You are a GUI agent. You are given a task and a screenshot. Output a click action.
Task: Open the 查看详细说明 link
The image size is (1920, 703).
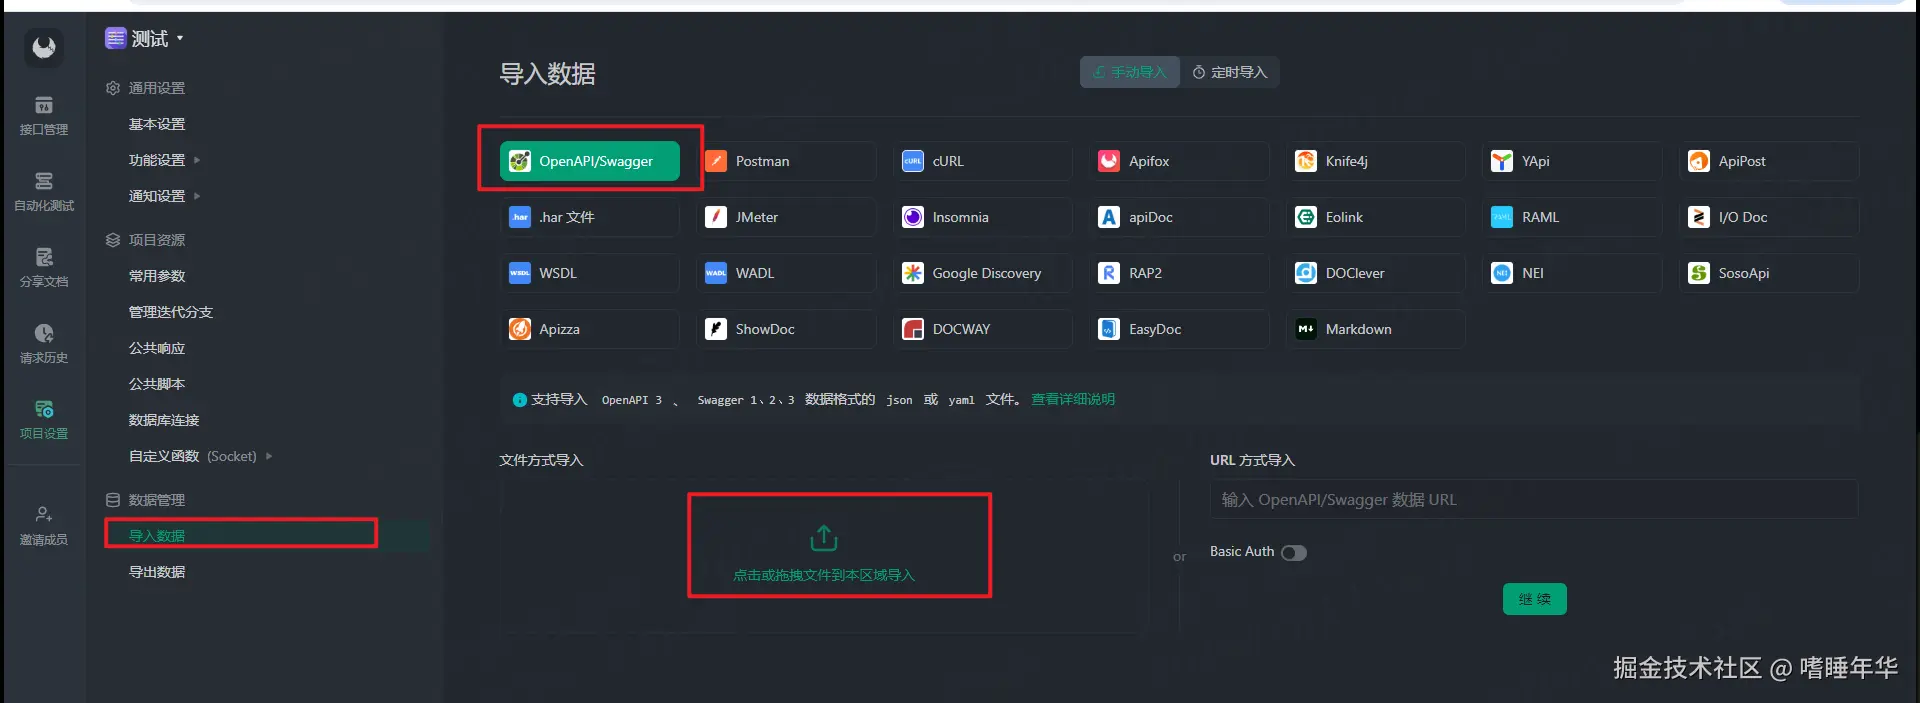[x=1073, y=399]
